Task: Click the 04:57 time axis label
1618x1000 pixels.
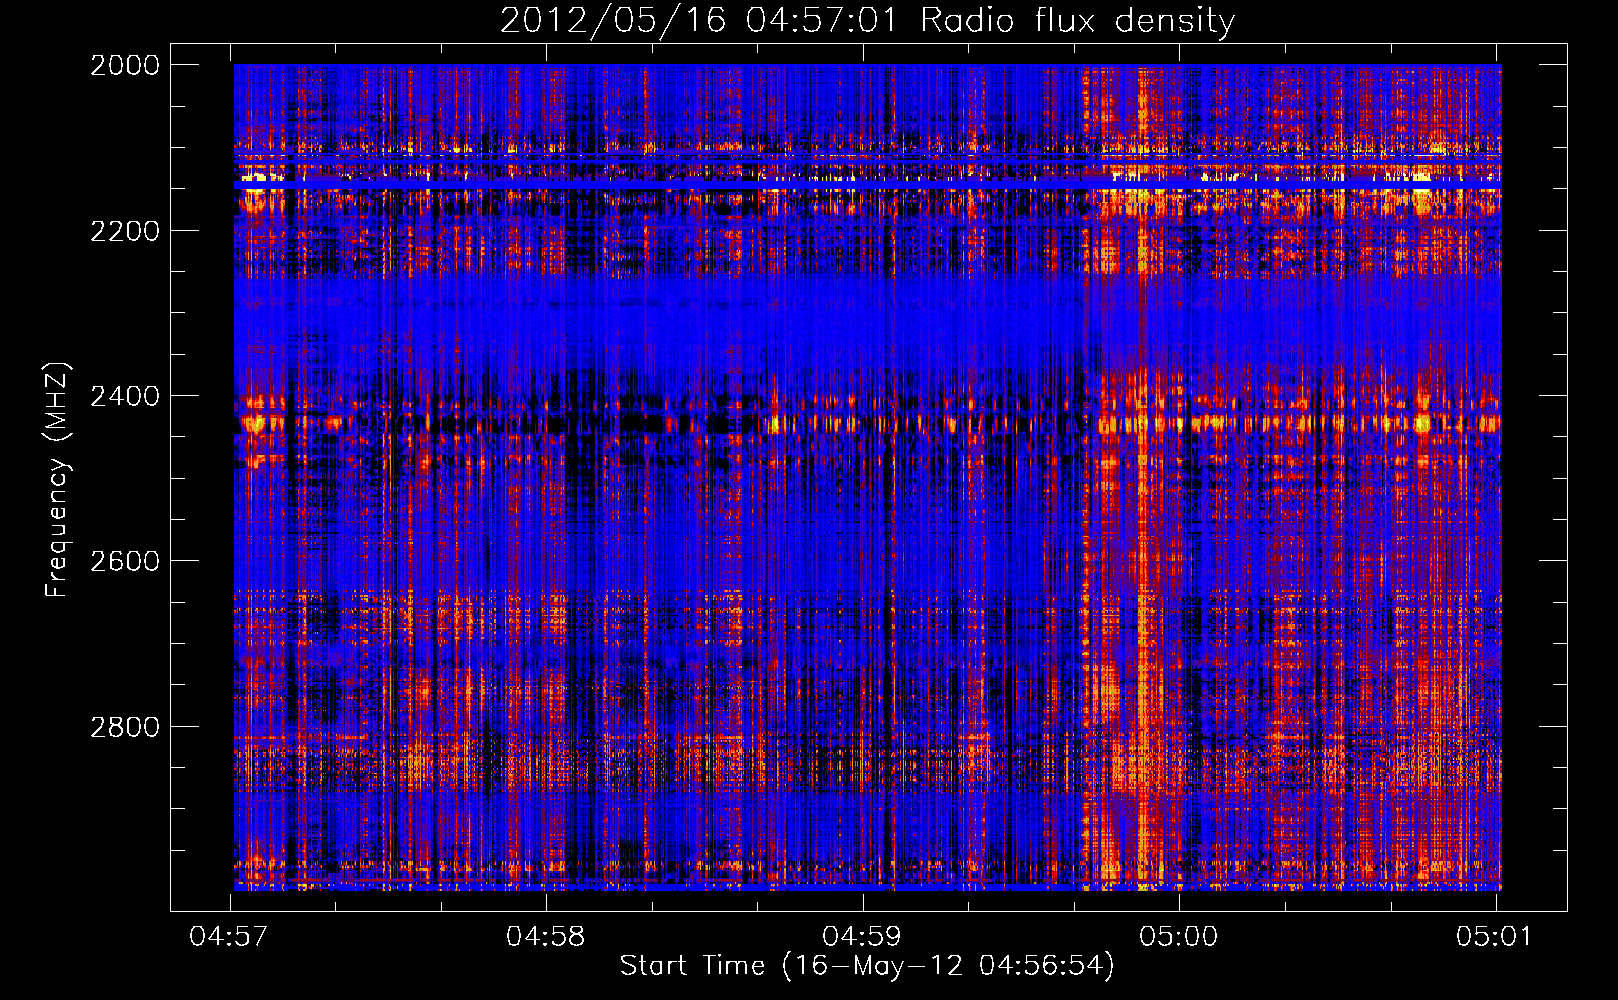Action: tap(229, 937)
